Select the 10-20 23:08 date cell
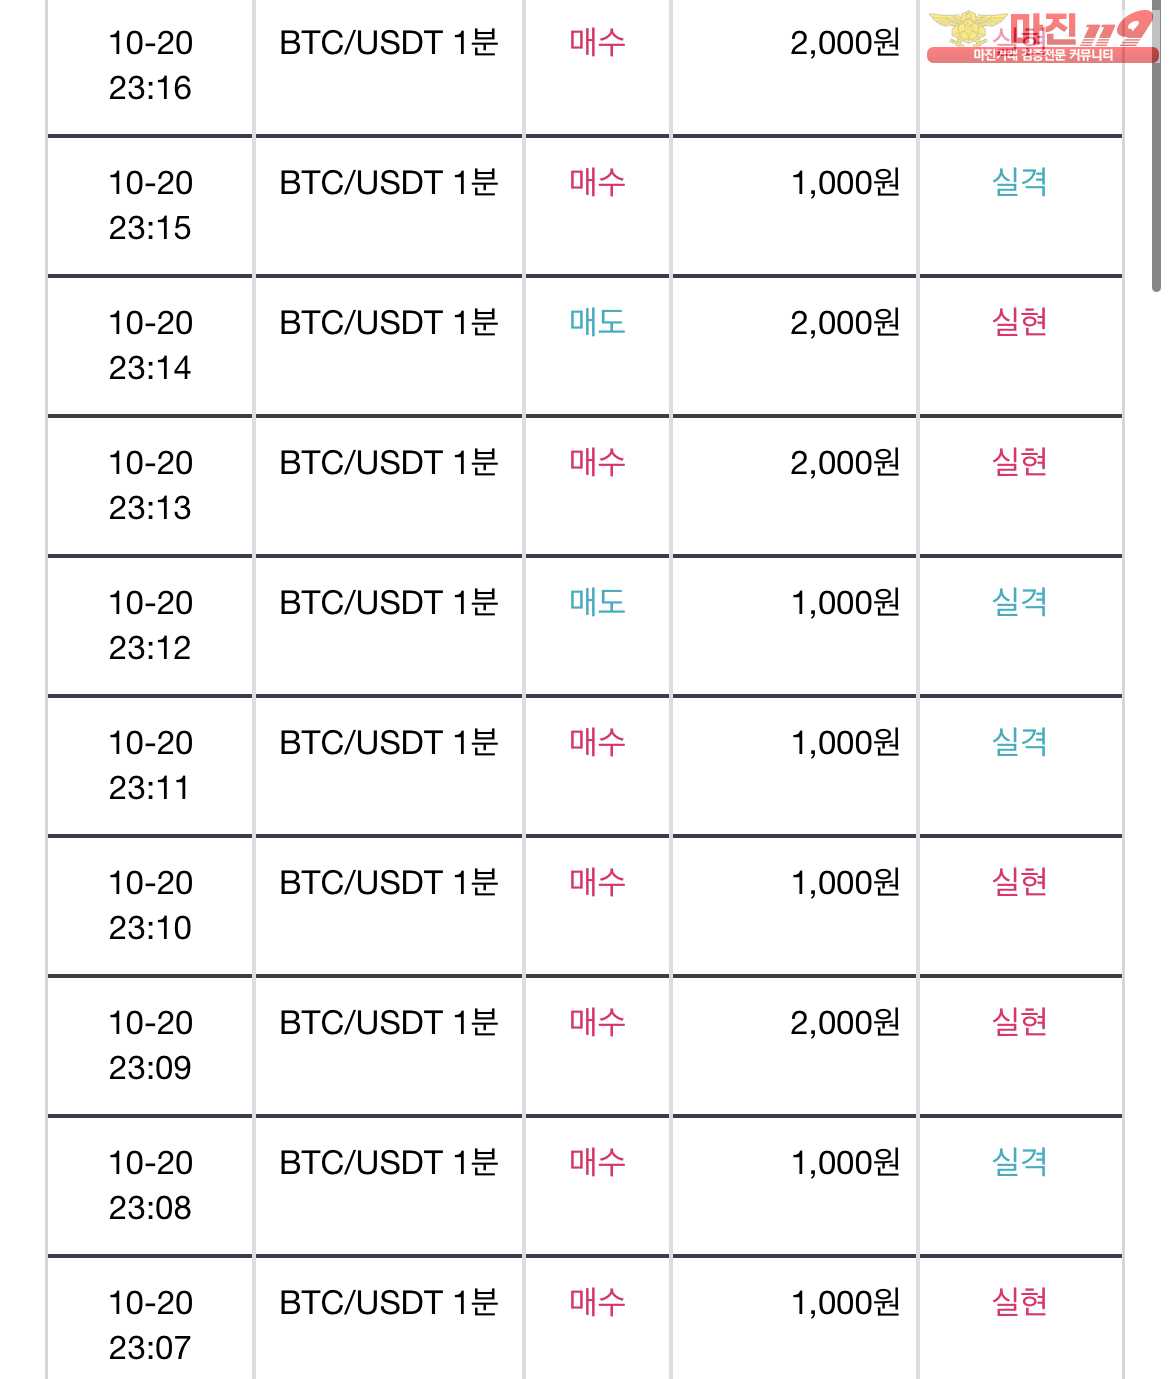 coord(150,1185)
